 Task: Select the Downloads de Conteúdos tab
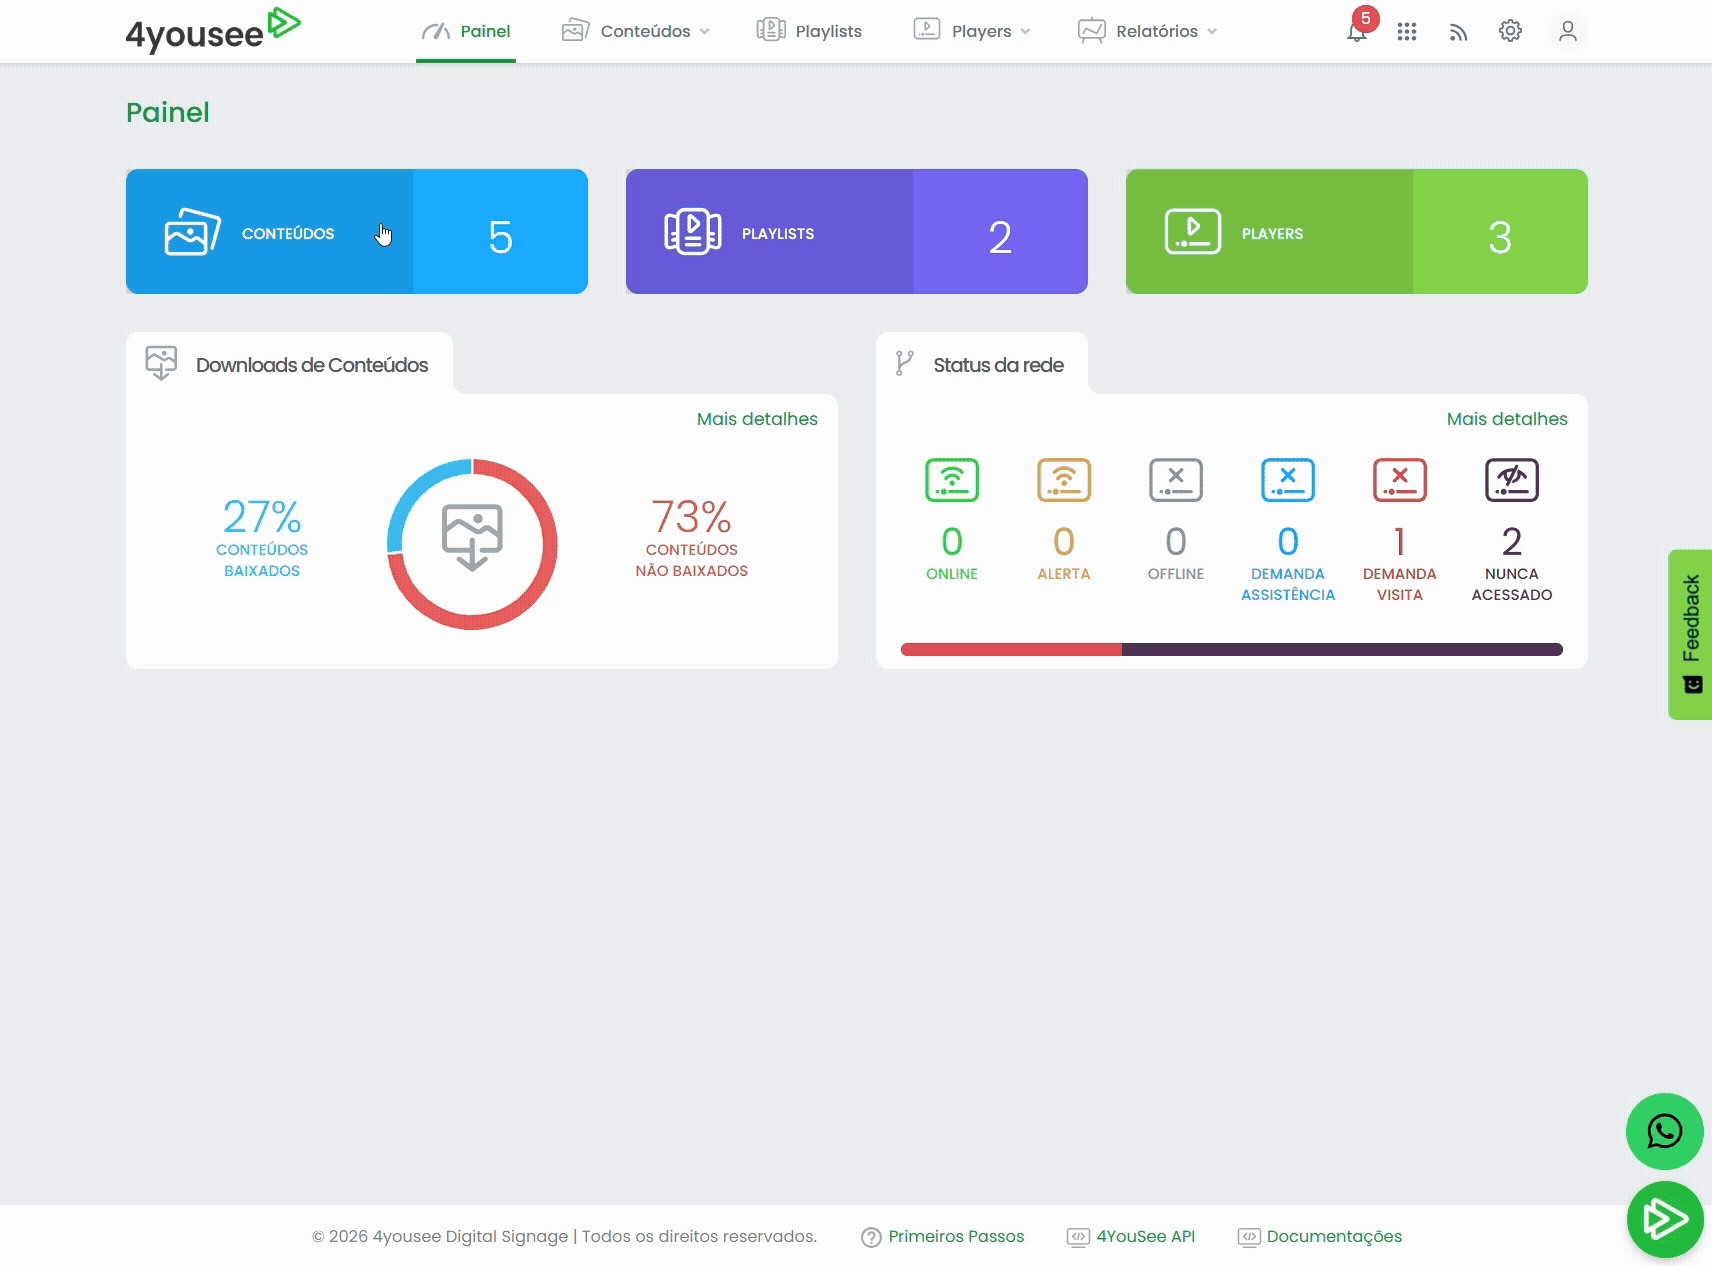tap(290, 364)
